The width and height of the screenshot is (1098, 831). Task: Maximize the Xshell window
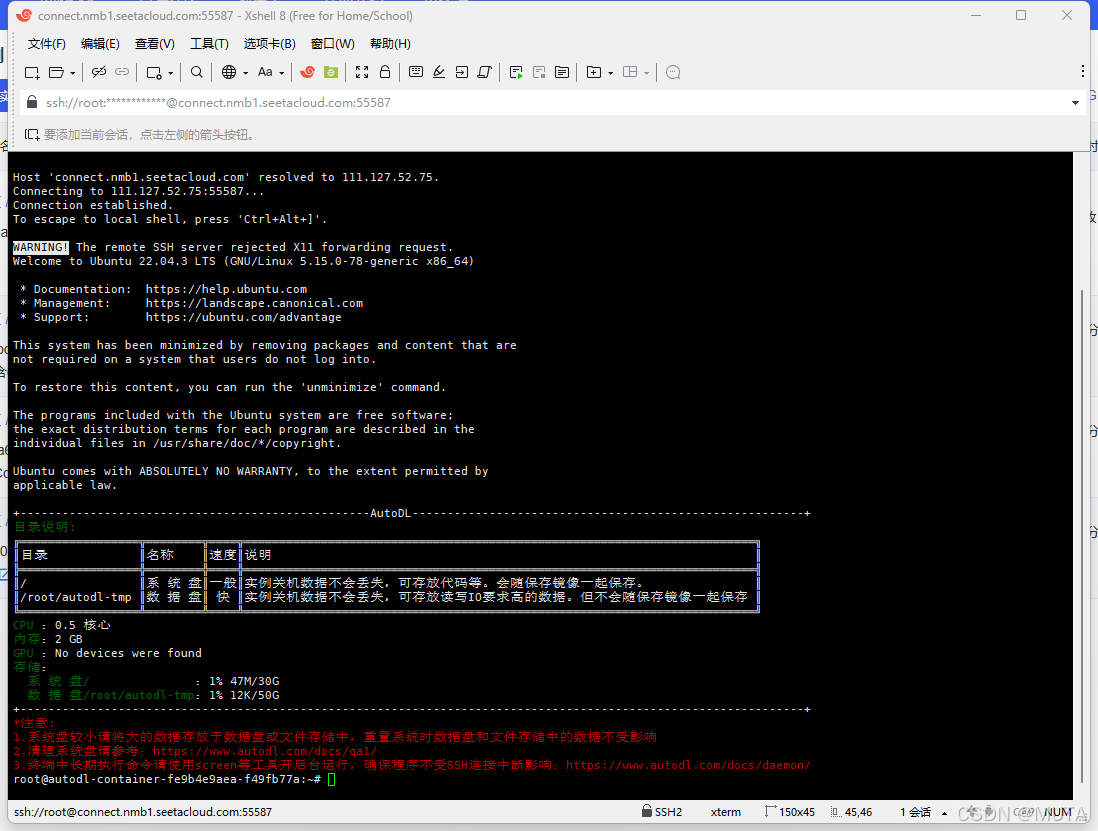pyautogui.click(x=1021, y=15)
